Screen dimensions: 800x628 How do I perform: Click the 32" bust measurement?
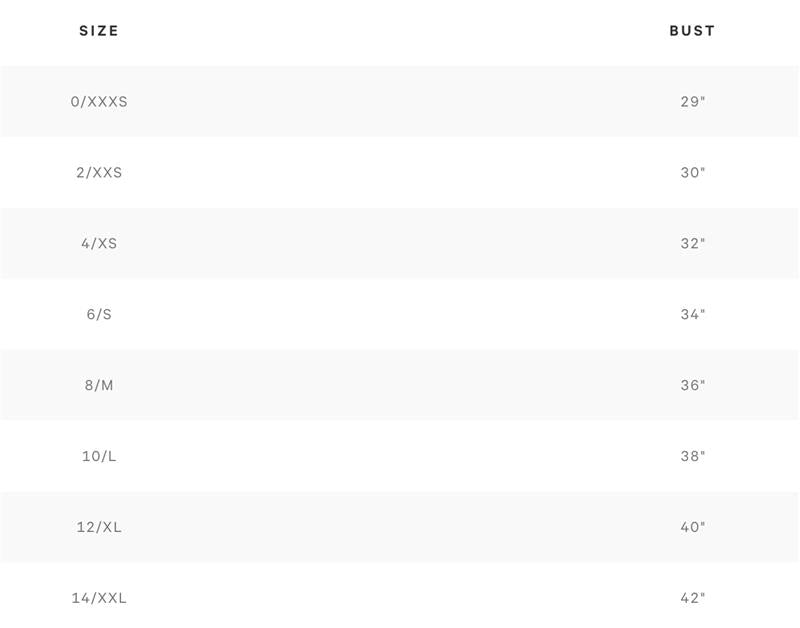pos(693,244)
